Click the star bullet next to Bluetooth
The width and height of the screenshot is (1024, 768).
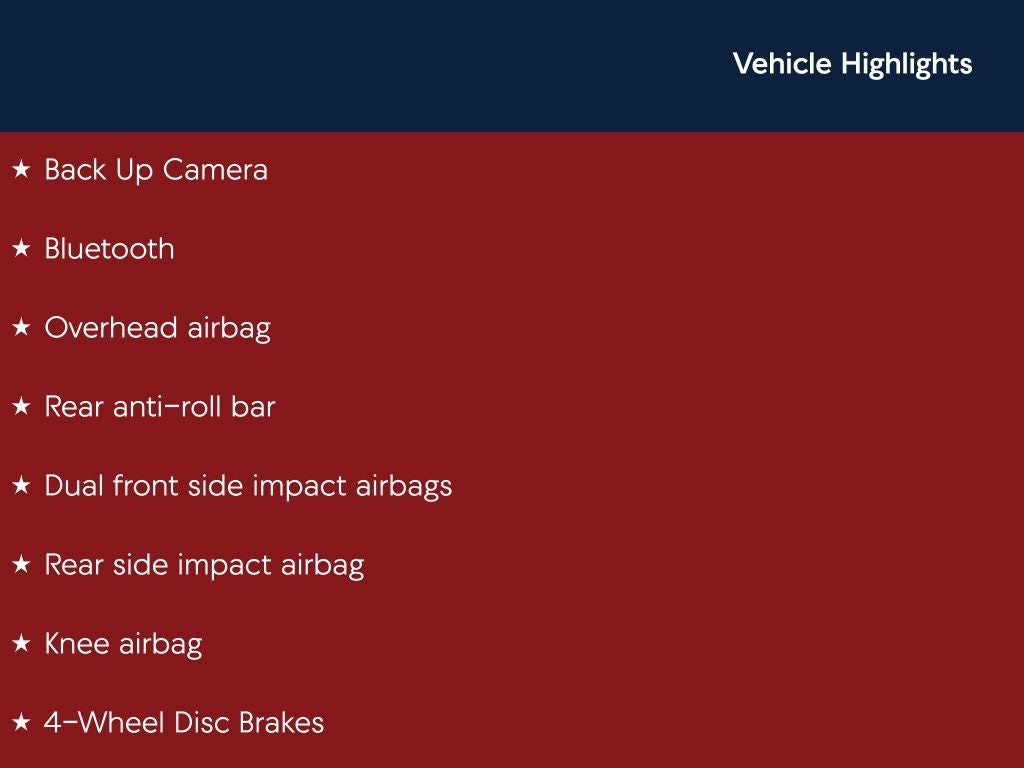coord(21,249)
